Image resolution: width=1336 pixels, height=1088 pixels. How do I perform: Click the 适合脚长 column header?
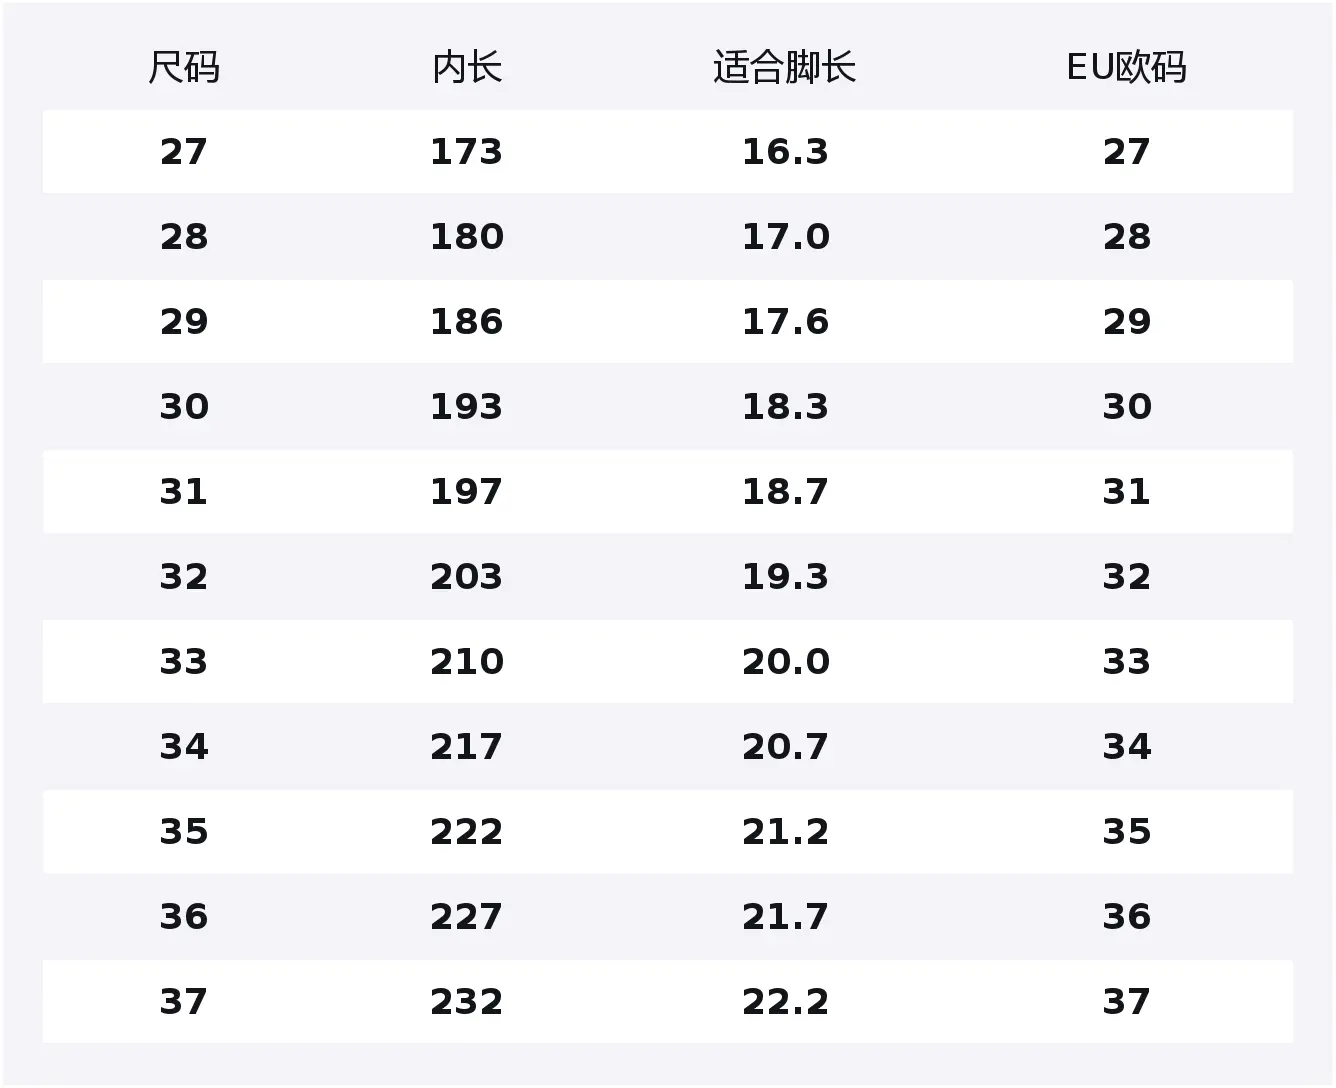coord(785,67)
